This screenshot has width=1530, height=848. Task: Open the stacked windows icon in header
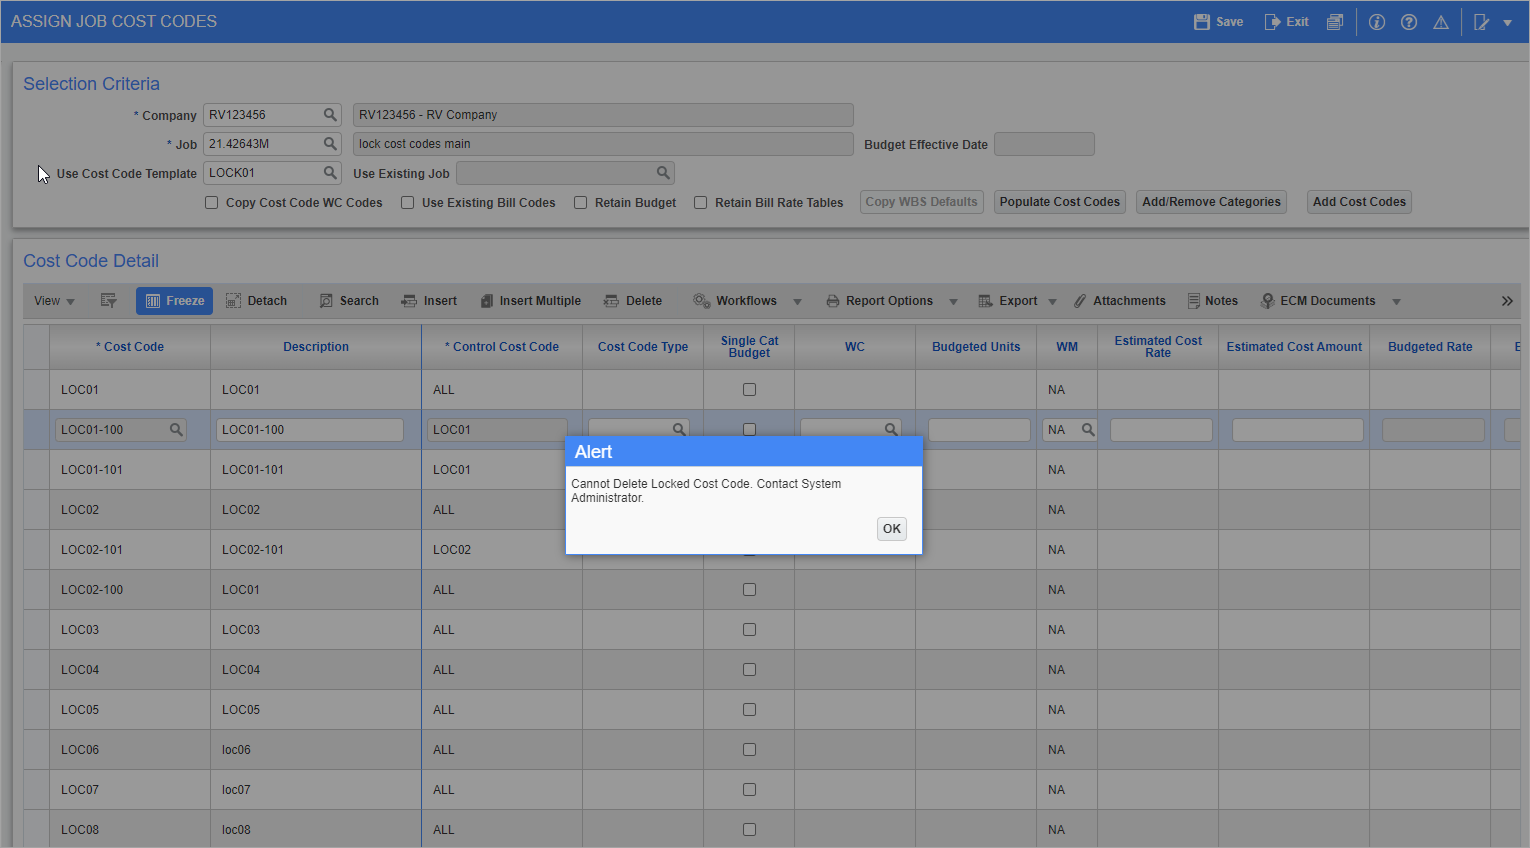tap(1335, 22)
